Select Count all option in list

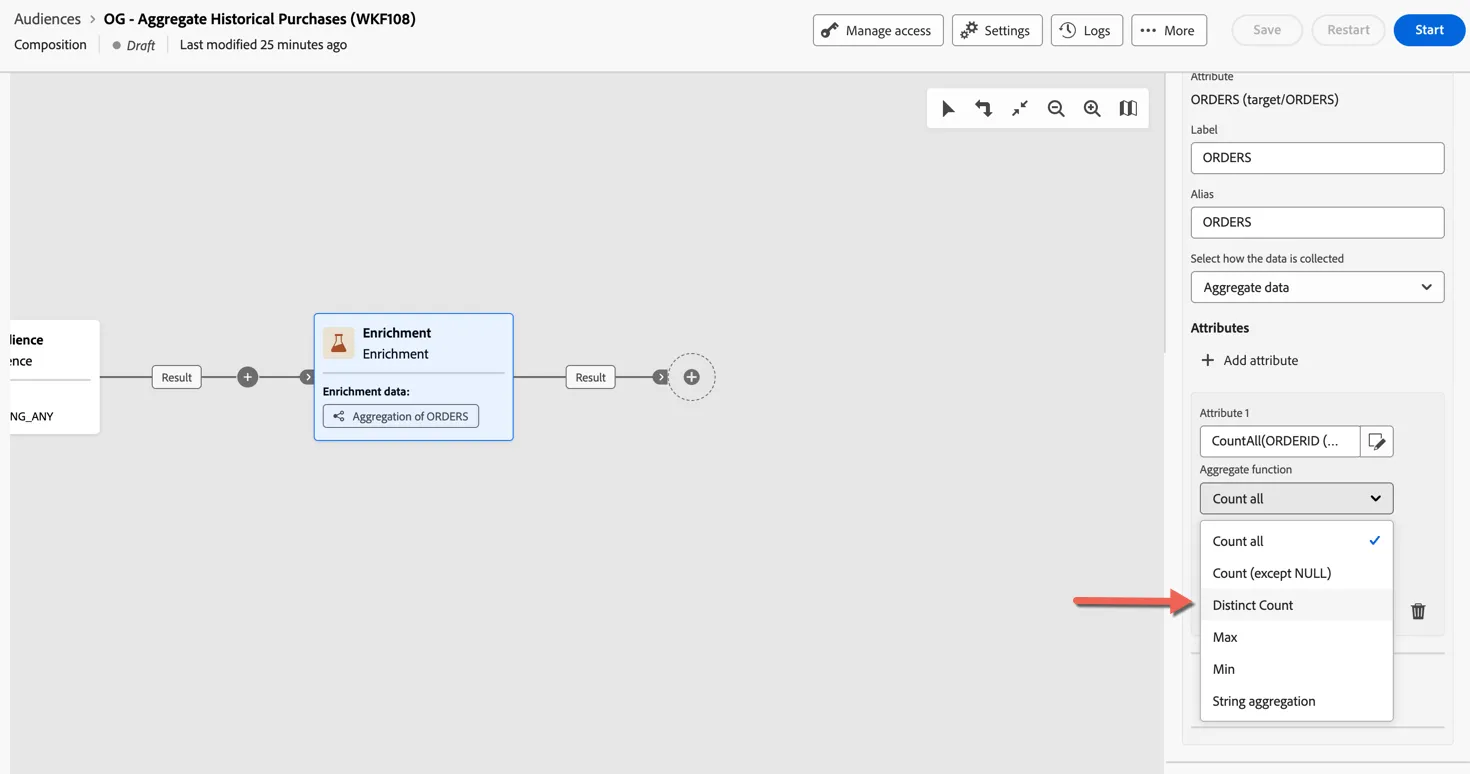tap(1296, 541)
